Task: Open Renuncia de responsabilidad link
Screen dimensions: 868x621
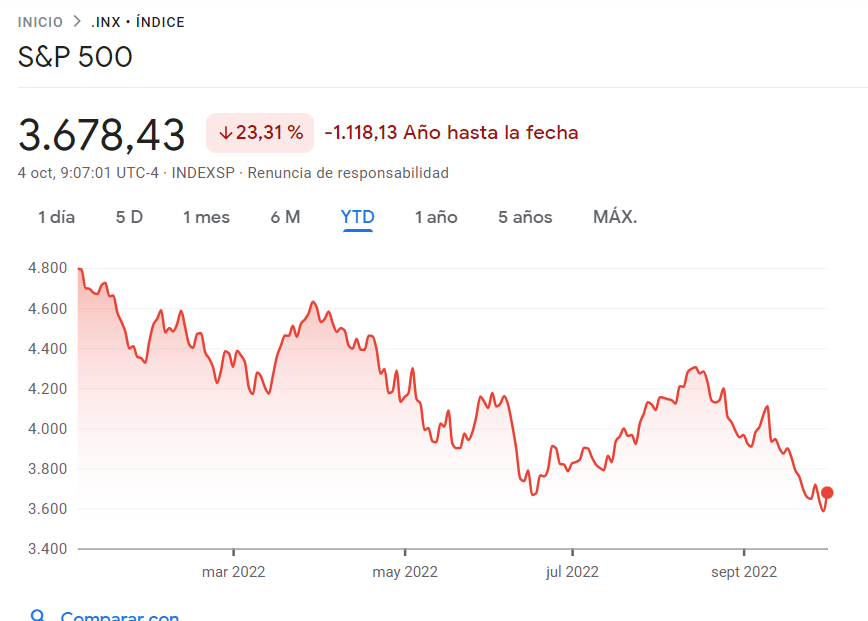Action: pyautogui.click(x=348, y=173)
